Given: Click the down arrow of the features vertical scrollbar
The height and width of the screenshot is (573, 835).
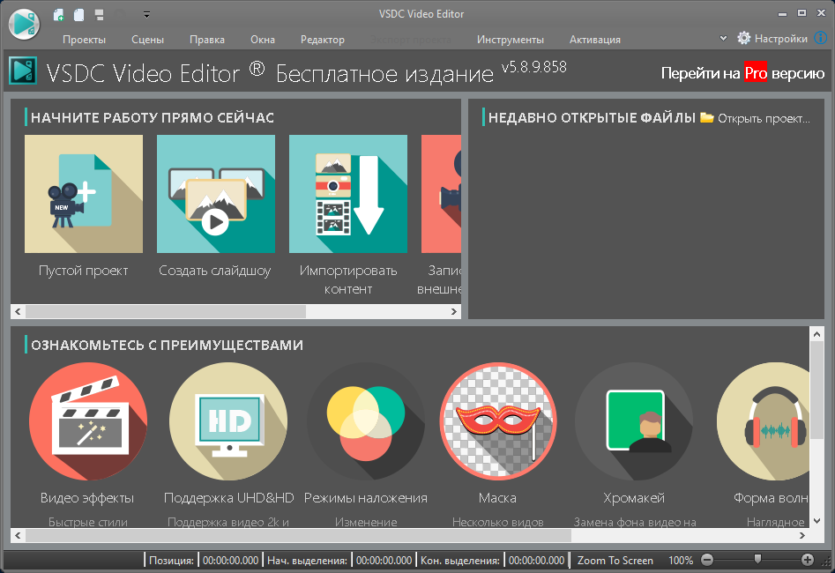Looking at the screenshot, I should coord(817,521).
